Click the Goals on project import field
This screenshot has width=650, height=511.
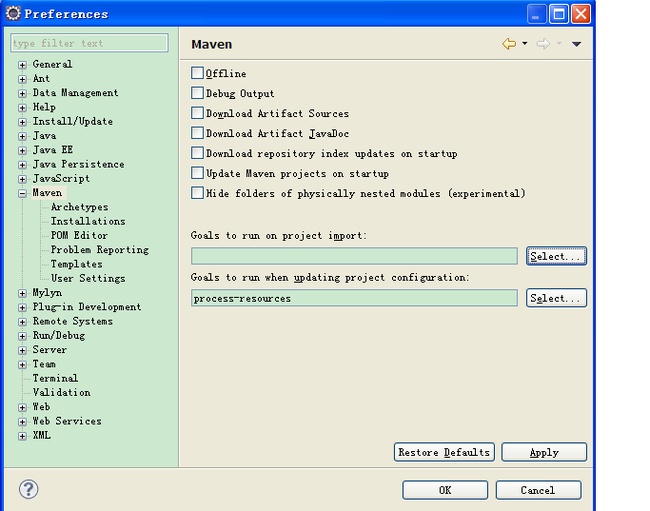point(354,256)
